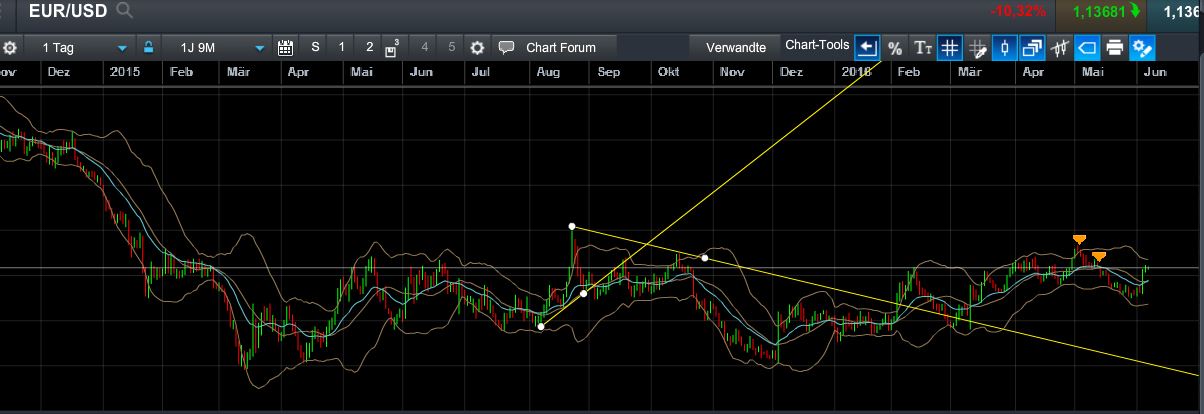Select the second orange marker on chart
This screenshot has height=414, width=1204.
pyautogui.click(x=1099, y=257)
